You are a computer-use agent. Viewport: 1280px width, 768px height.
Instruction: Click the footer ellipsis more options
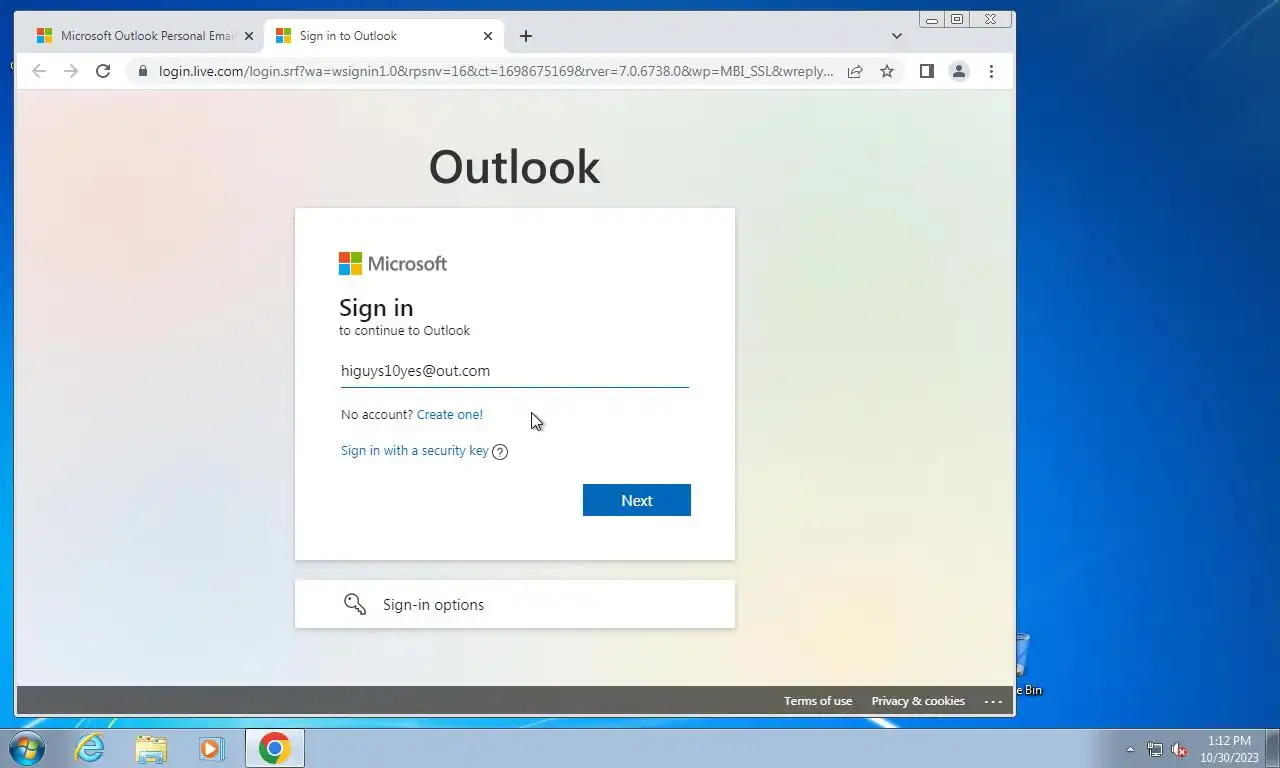993,701
